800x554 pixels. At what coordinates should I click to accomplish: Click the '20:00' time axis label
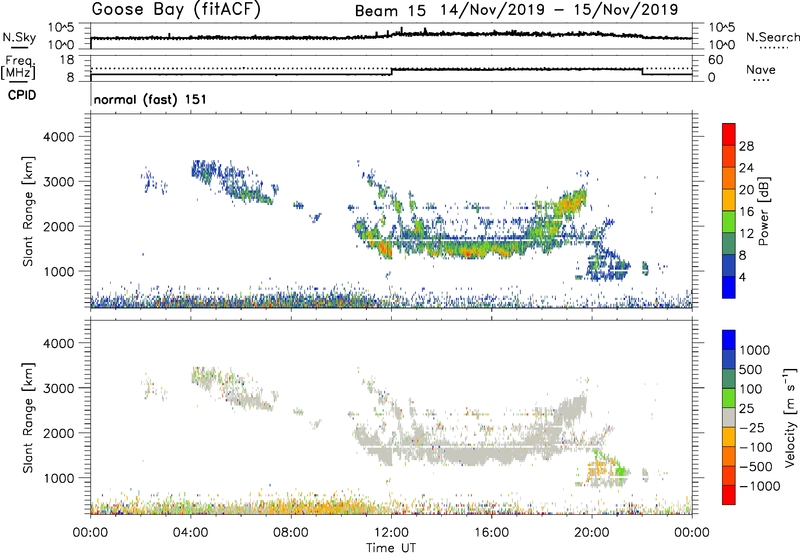591,533
